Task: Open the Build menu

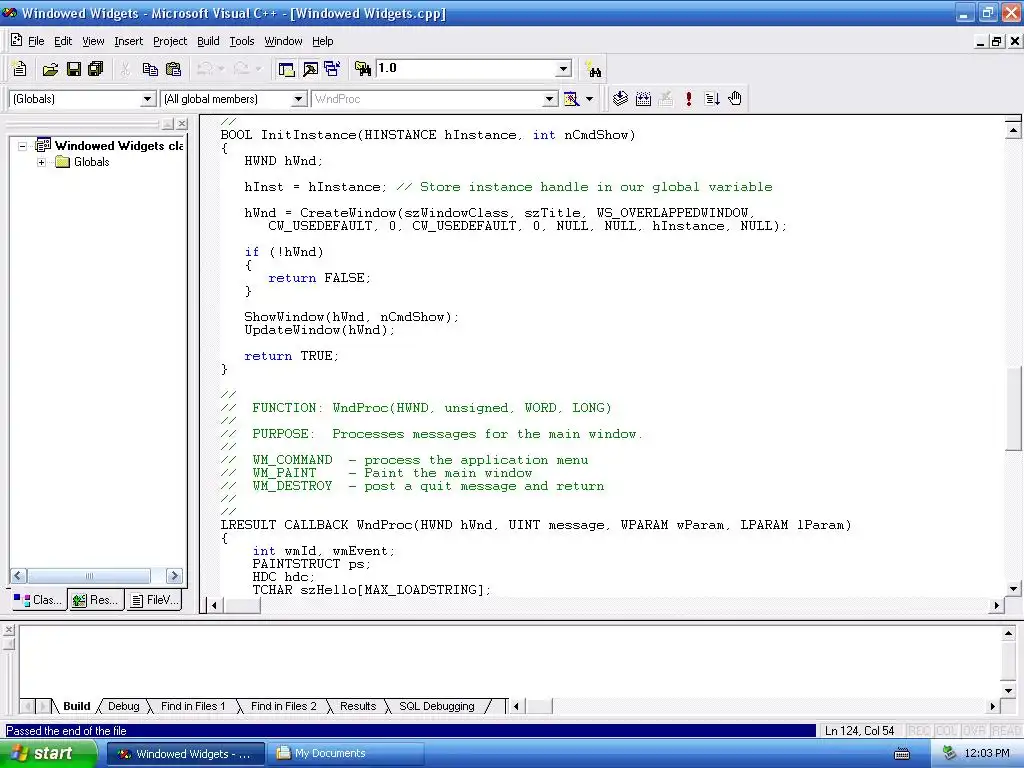Action: pos(208,41)
